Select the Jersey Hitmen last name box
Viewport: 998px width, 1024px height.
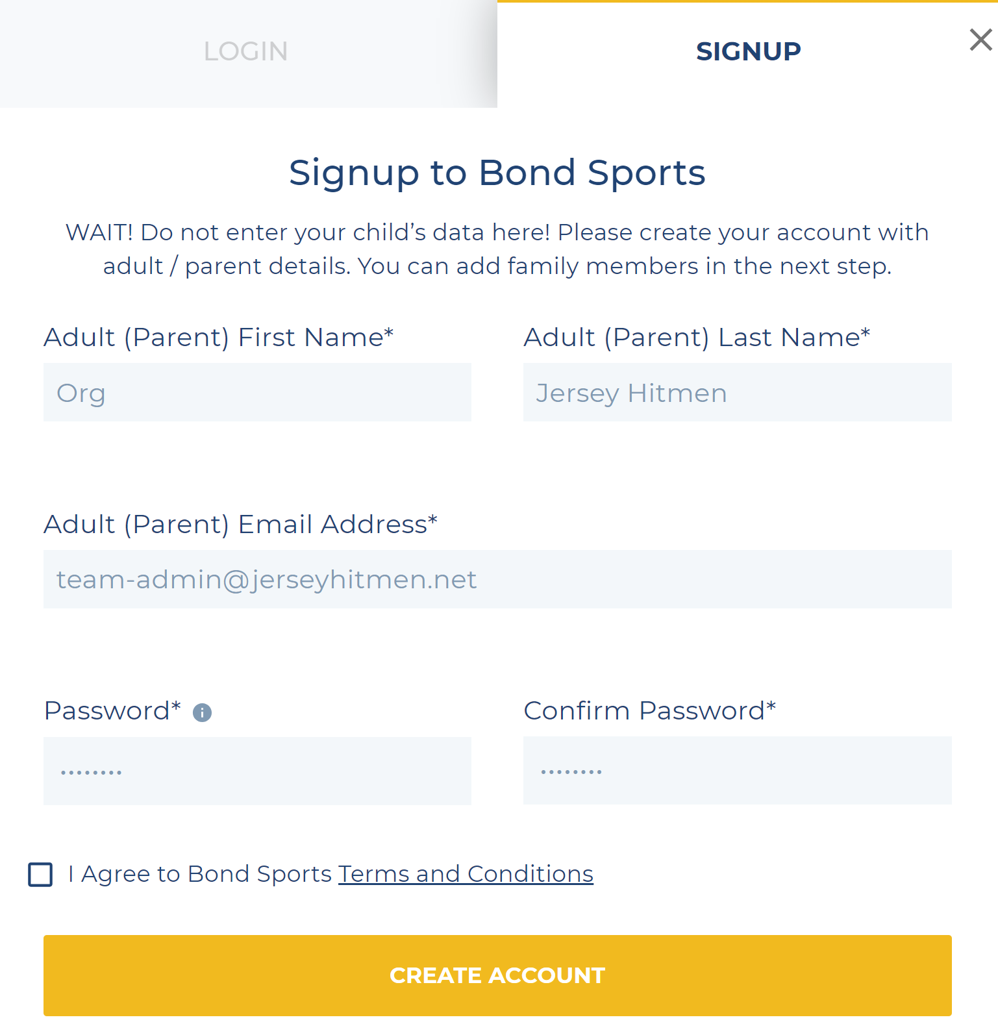(737, 392)
